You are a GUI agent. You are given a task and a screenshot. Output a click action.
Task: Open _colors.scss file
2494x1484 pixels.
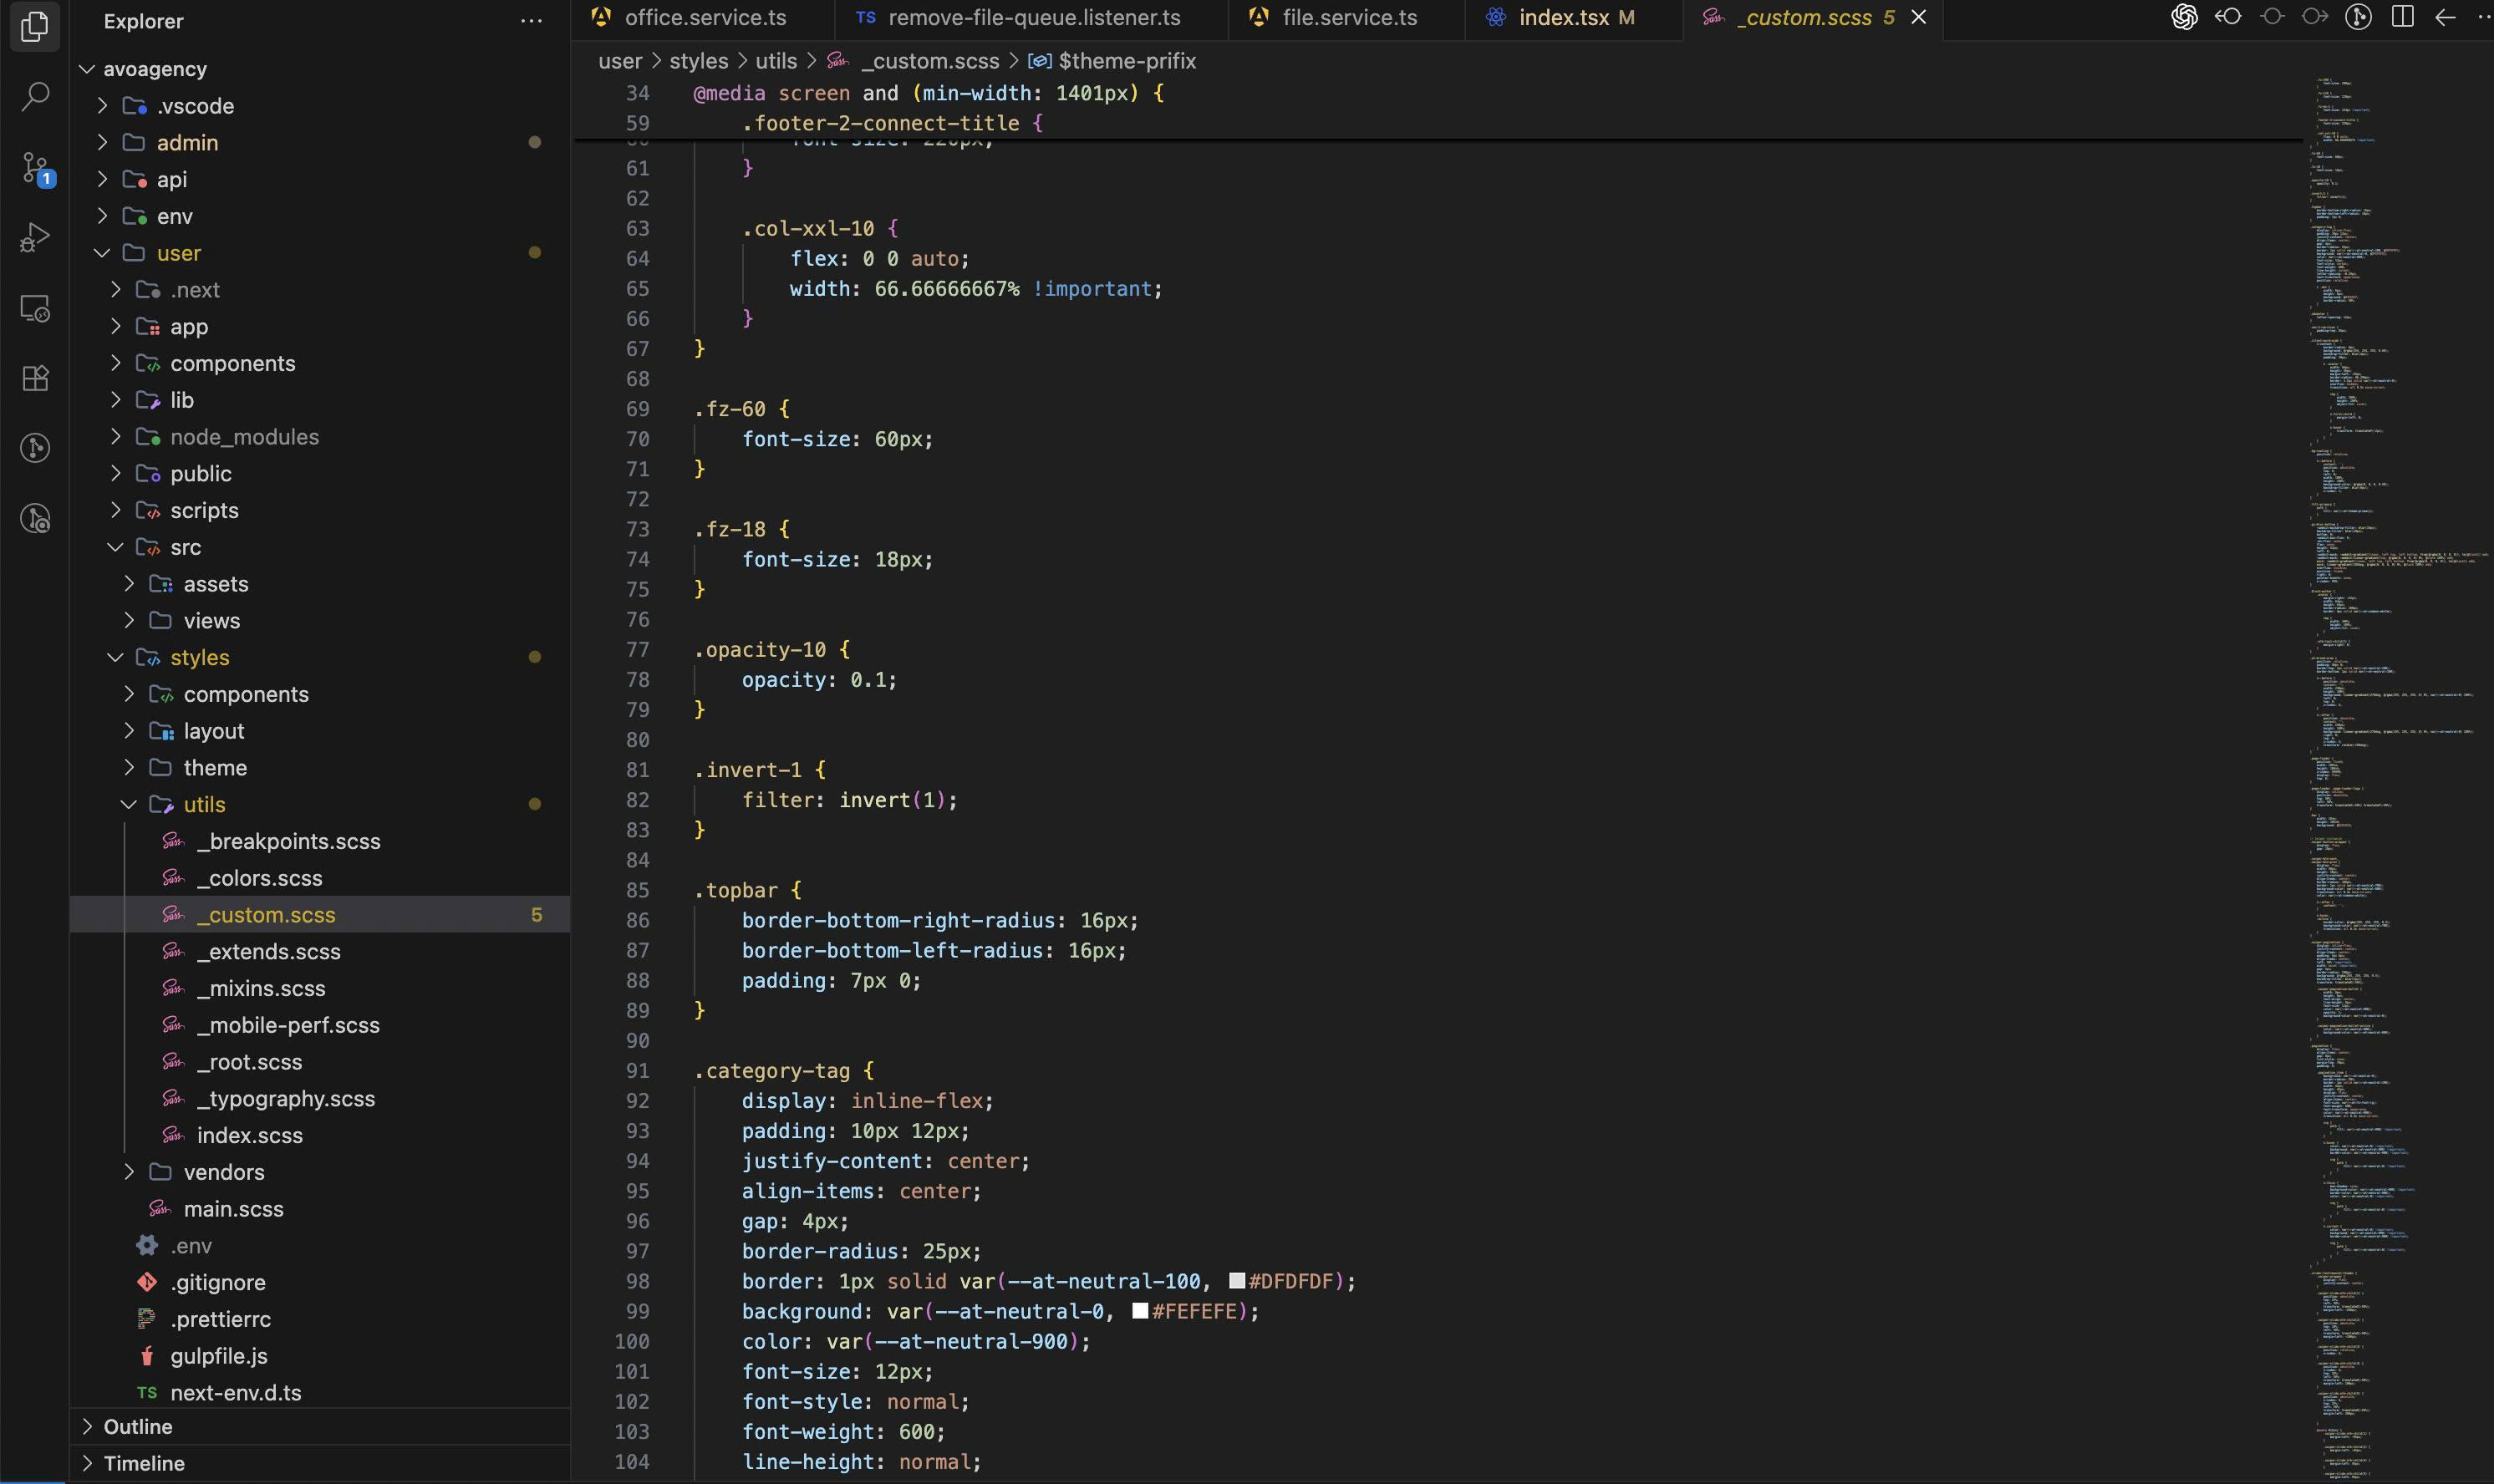[x=320, y=878]
